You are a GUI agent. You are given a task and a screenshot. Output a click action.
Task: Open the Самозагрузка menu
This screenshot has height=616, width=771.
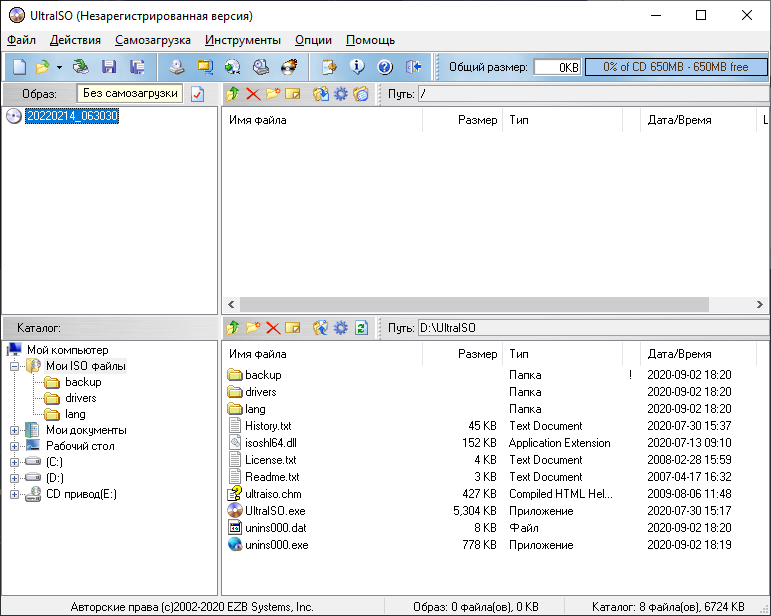pyautogui.click(x=153, y=40)
